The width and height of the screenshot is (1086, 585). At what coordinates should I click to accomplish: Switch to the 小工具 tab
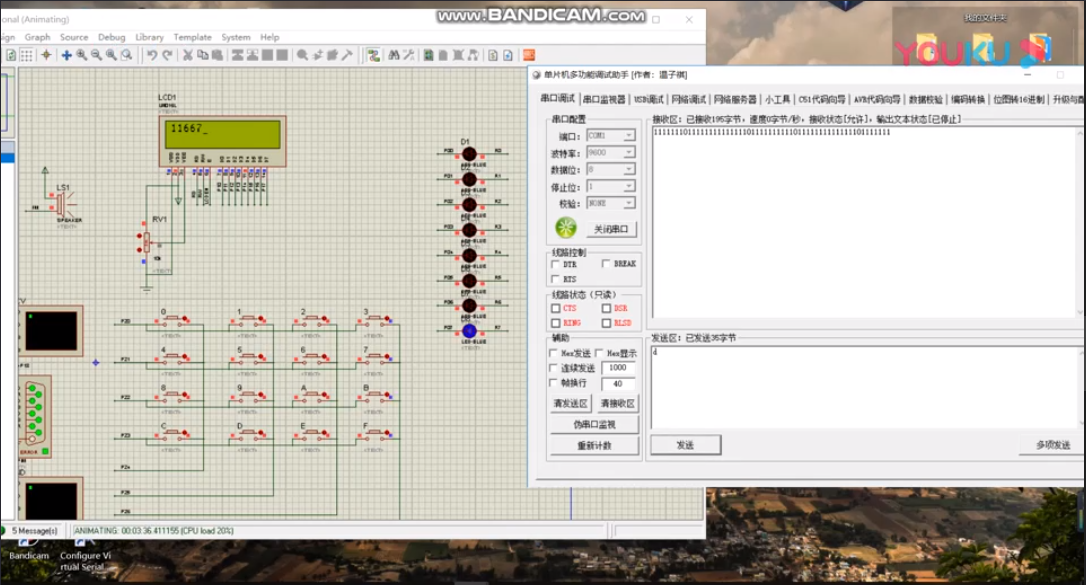777,100
